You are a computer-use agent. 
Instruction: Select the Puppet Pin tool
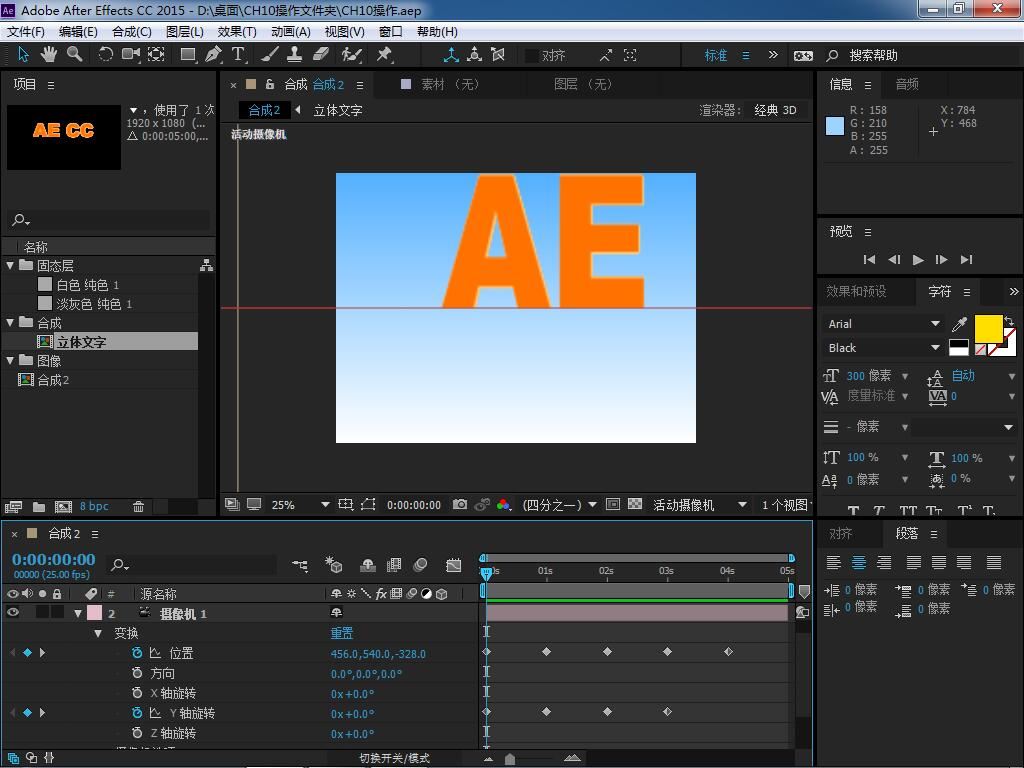(x=384, y=55)
